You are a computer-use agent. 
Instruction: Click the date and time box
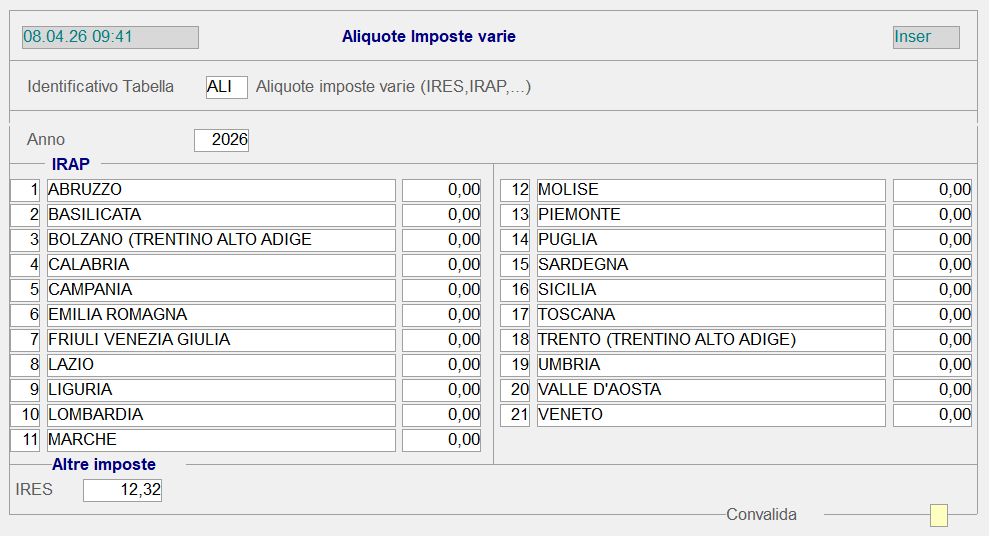click(x=110, y=37)
